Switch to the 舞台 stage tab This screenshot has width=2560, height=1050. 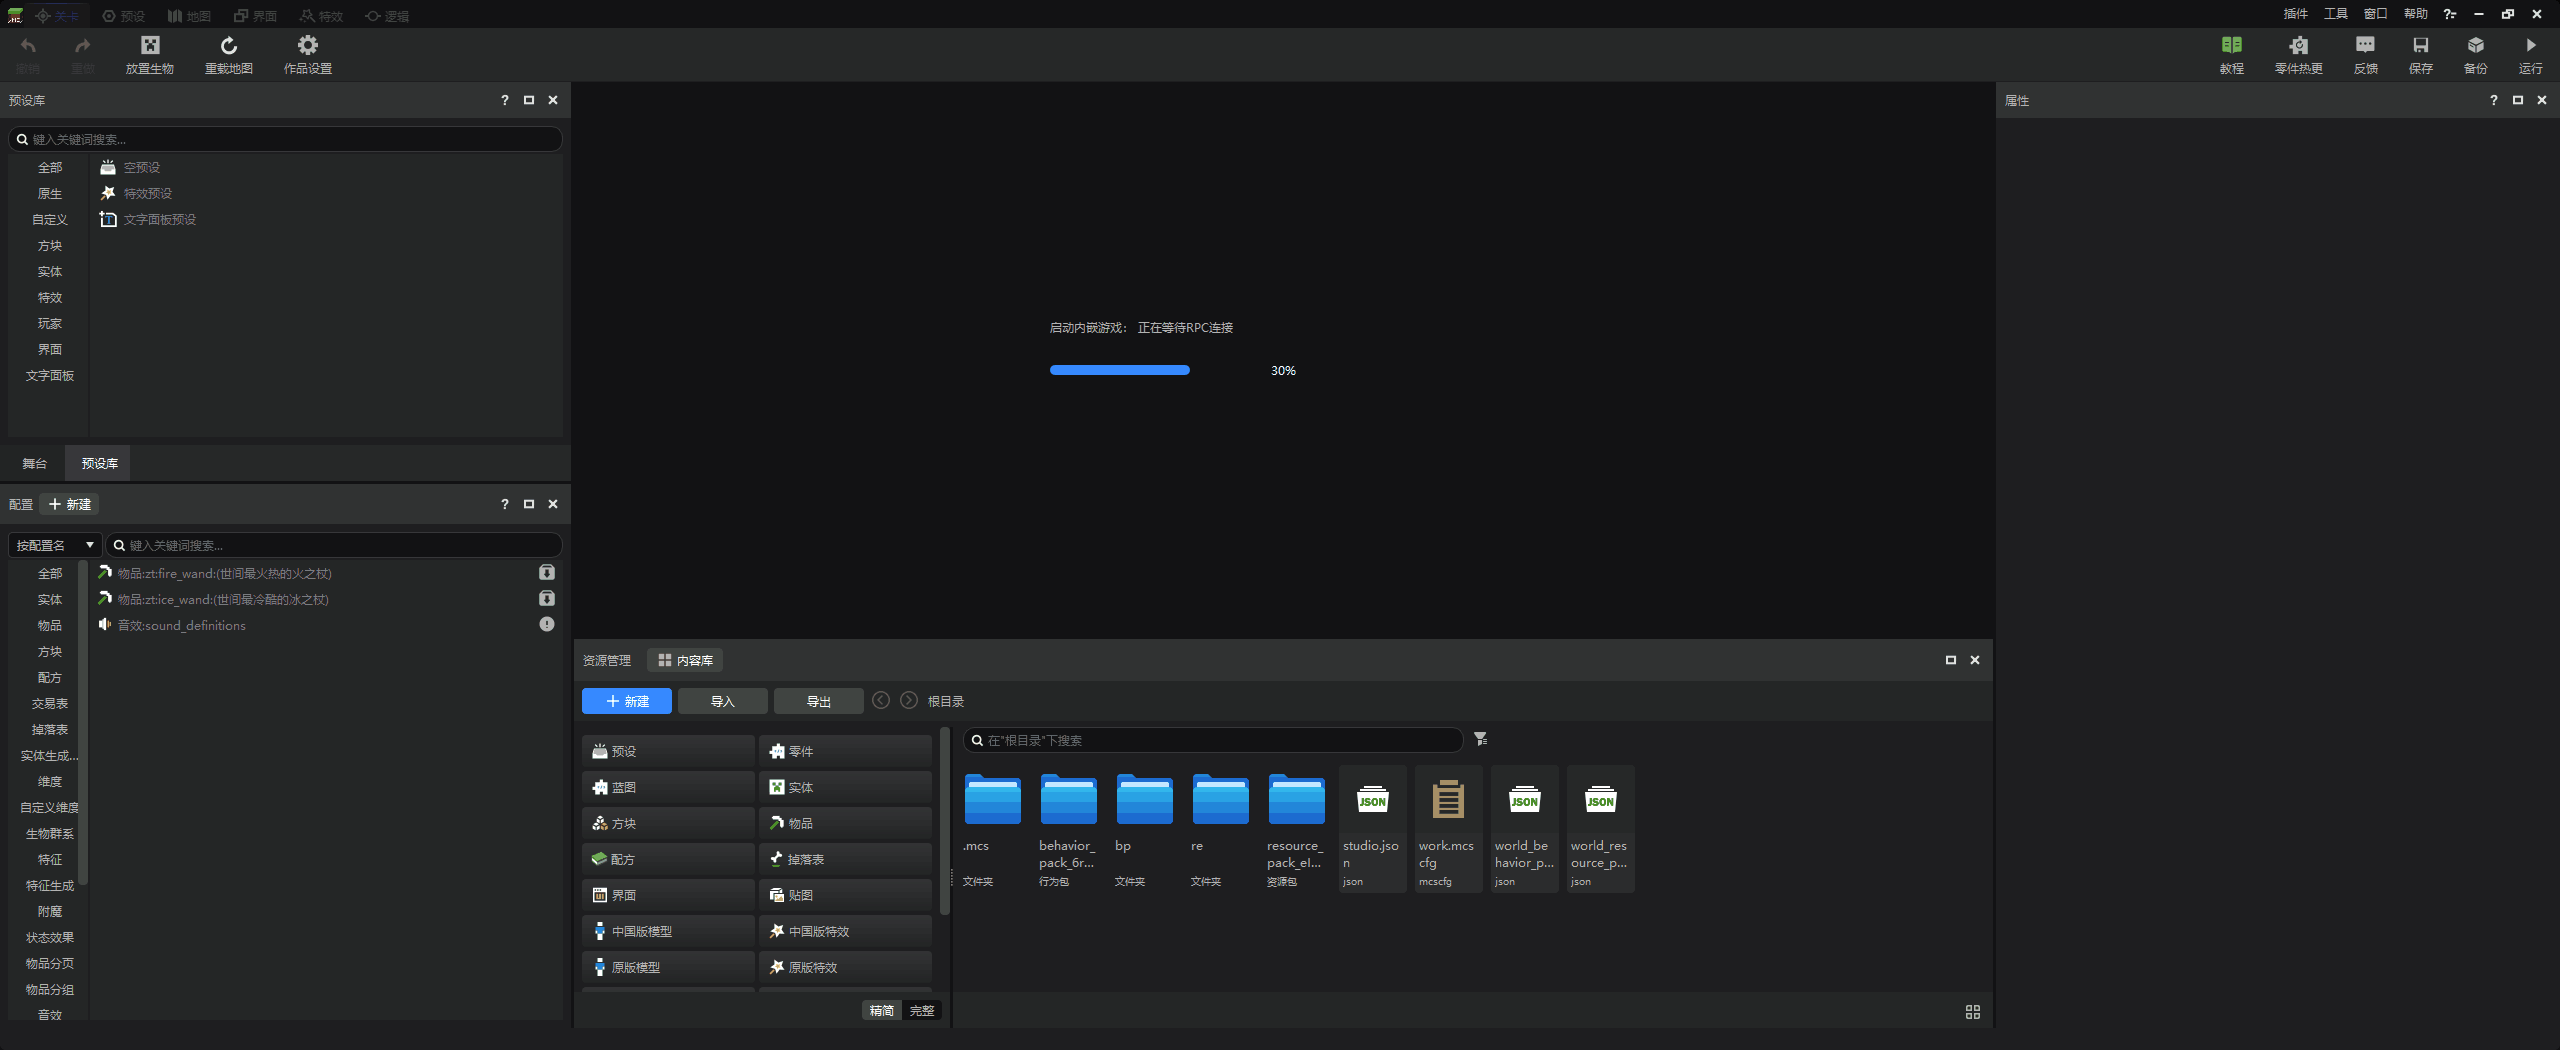pyautogui.click(x=35, y=463)
